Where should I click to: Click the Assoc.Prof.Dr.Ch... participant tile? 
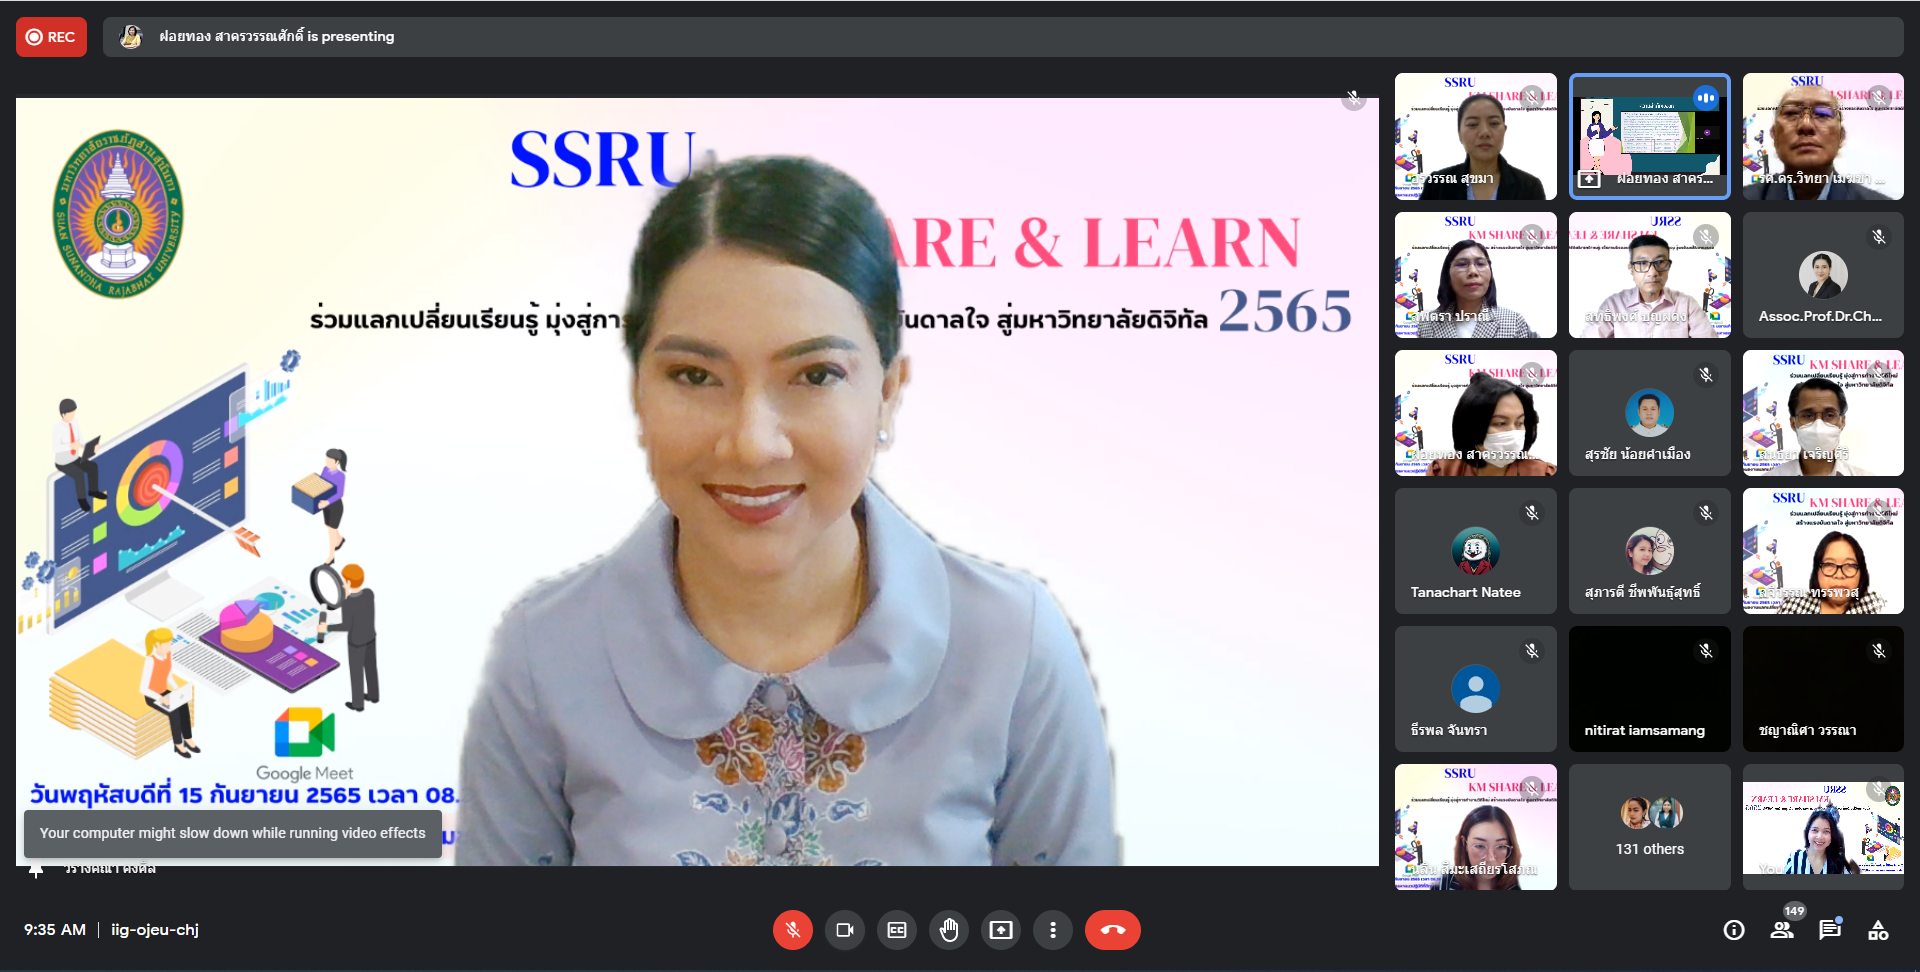click(1822, 275)
